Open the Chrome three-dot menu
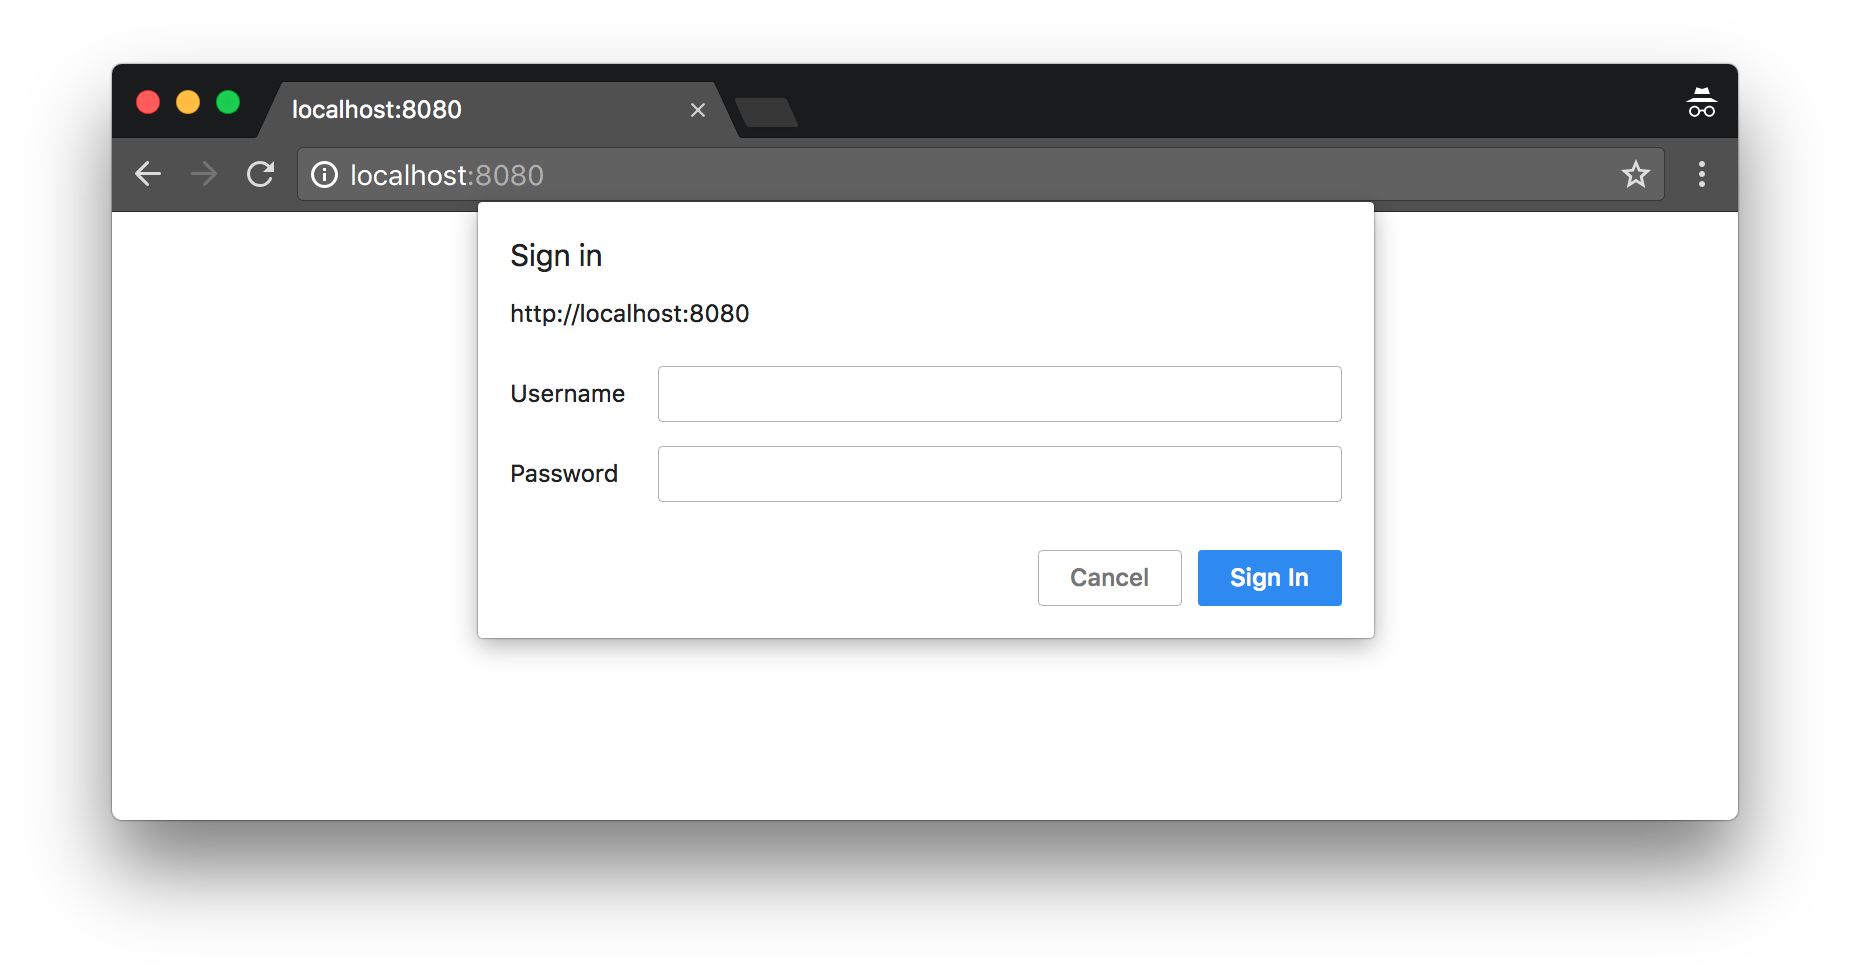This screenshot has height=980, width=1850. click(x=1701, y=175)
